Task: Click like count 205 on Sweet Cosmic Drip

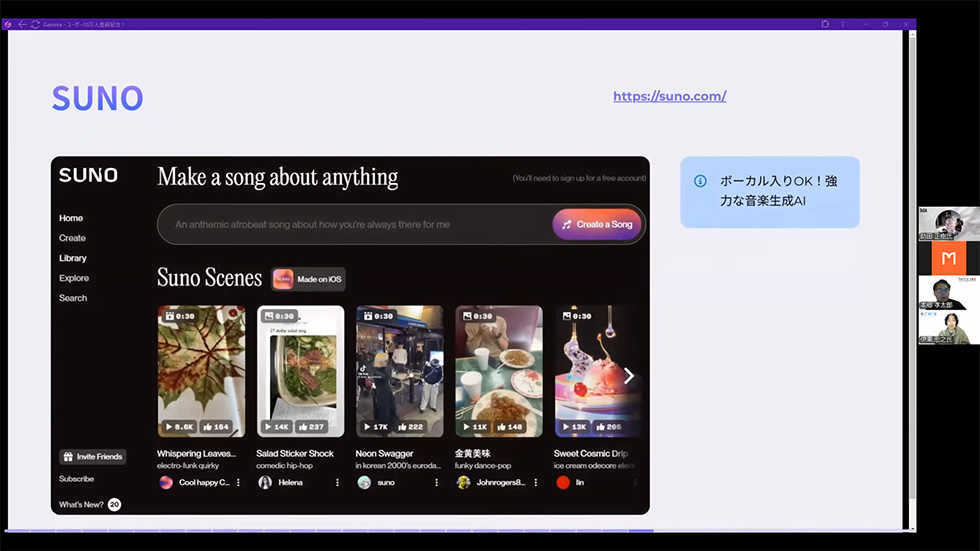Action: pos(609,427)
